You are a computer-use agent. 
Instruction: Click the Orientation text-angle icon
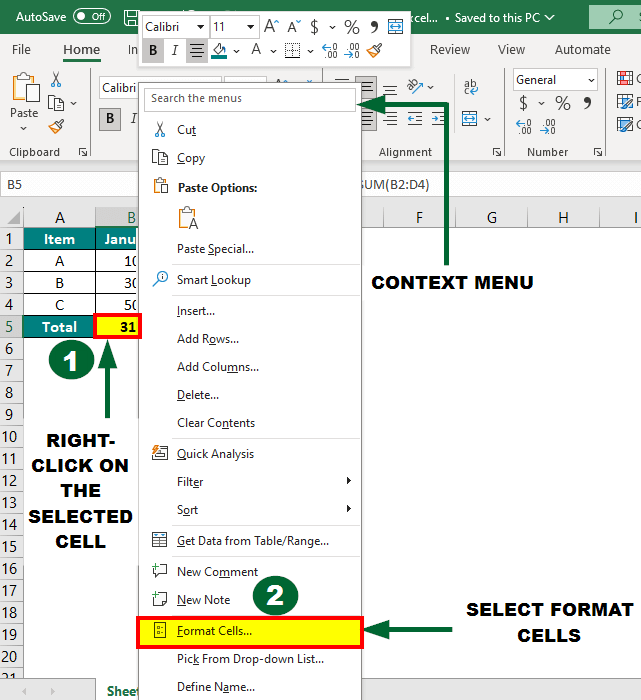point(414,86)
